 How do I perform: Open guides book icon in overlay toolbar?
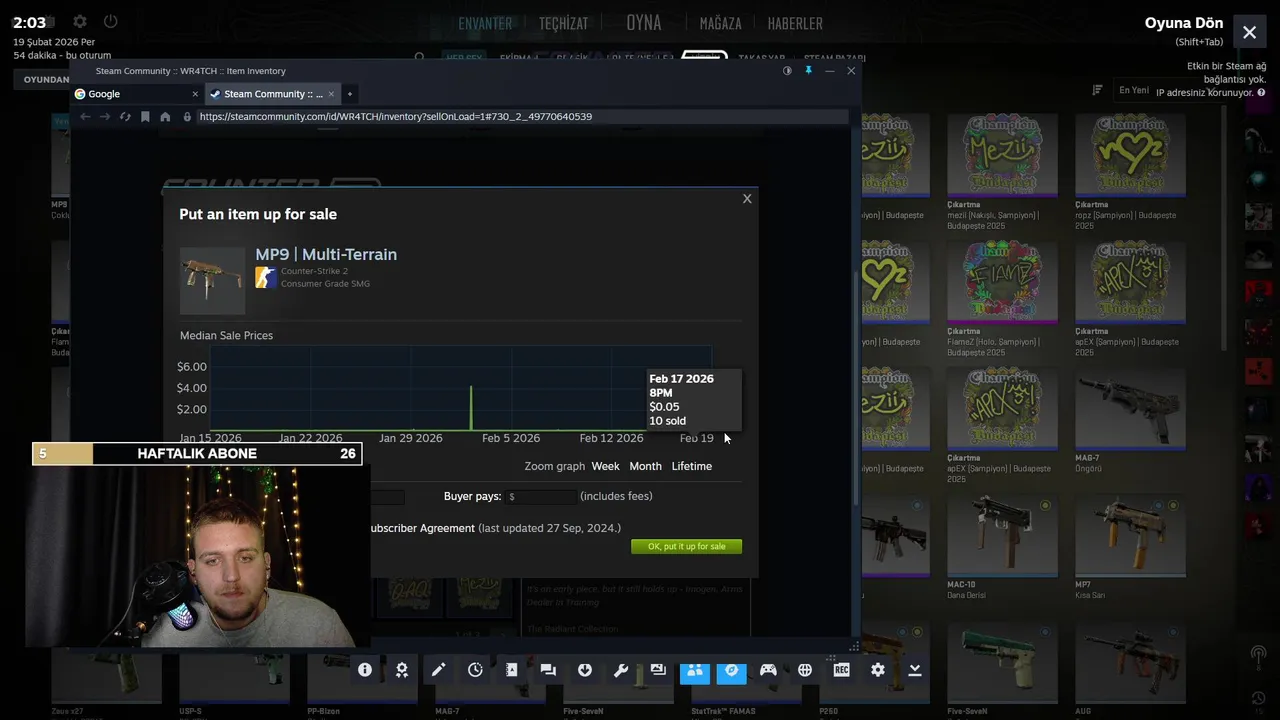pos(511,670)
